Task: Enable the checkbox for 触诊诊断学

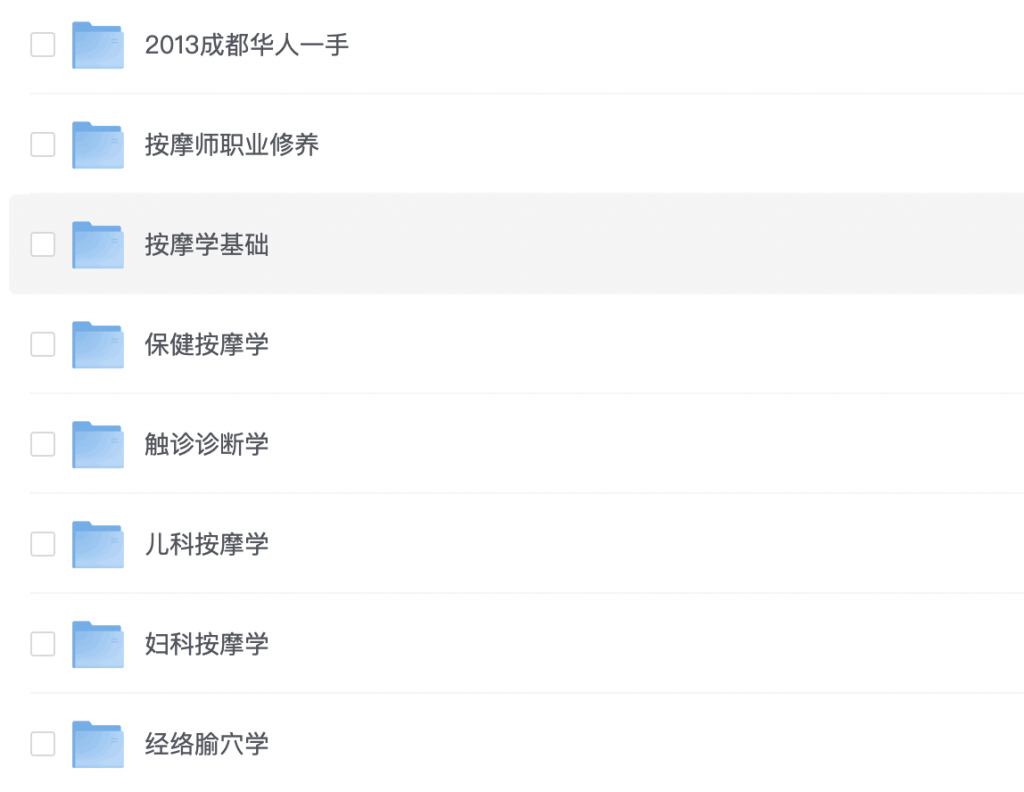Action: [x=43, y=445]
